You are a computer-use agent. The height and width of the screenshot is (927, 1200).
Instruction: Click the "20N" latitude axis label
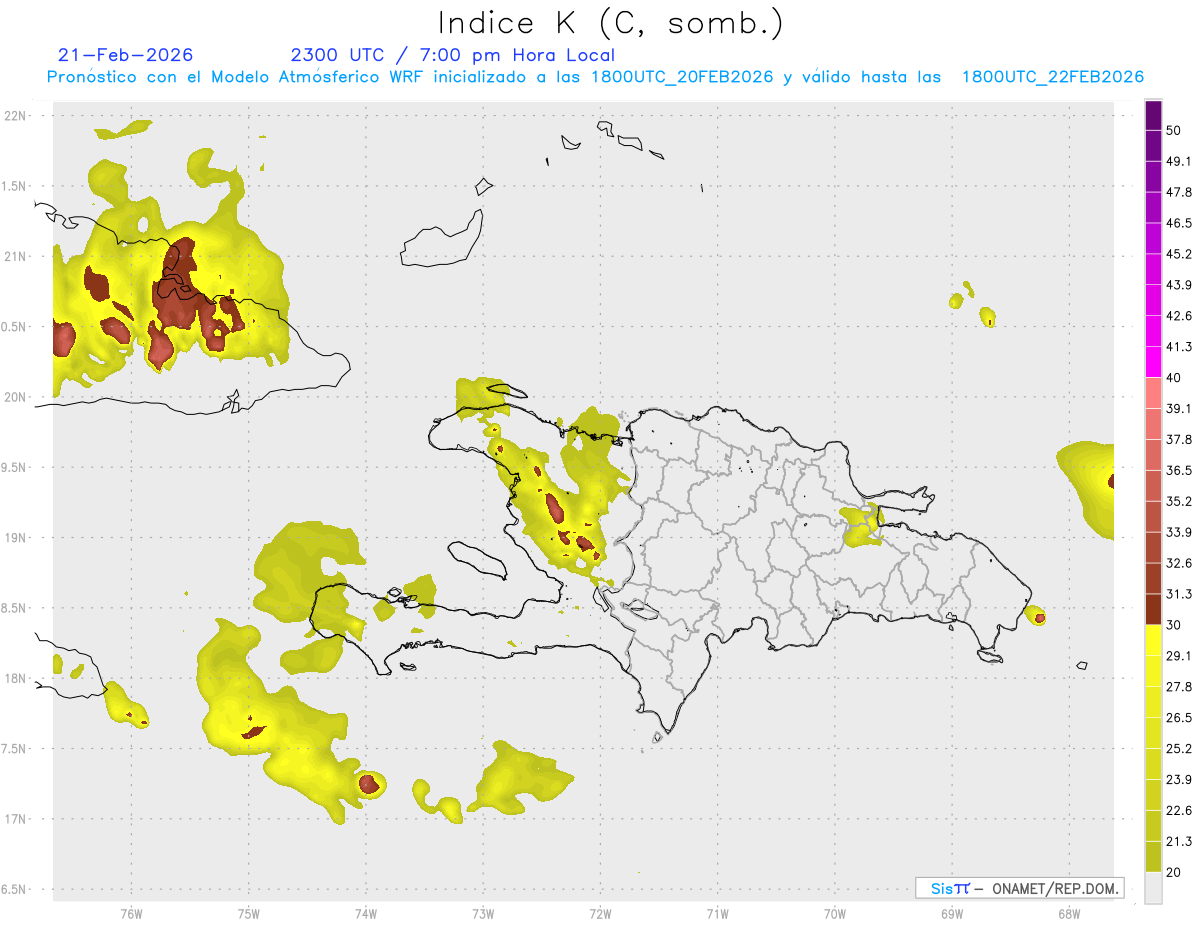[16, 397]
